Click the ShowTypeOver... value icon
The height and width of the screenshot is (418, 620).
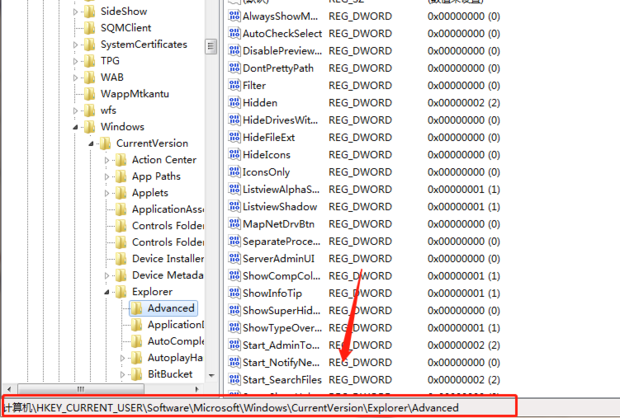pos(234,328)
